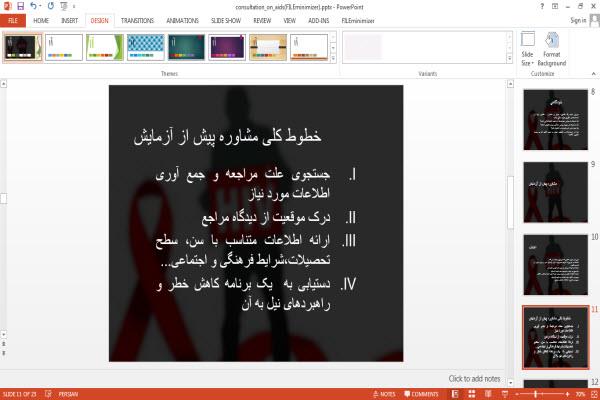Select slide 9 thumbnail
The width and height of the screenshot is (600, 400).
[x=556, y=192]
